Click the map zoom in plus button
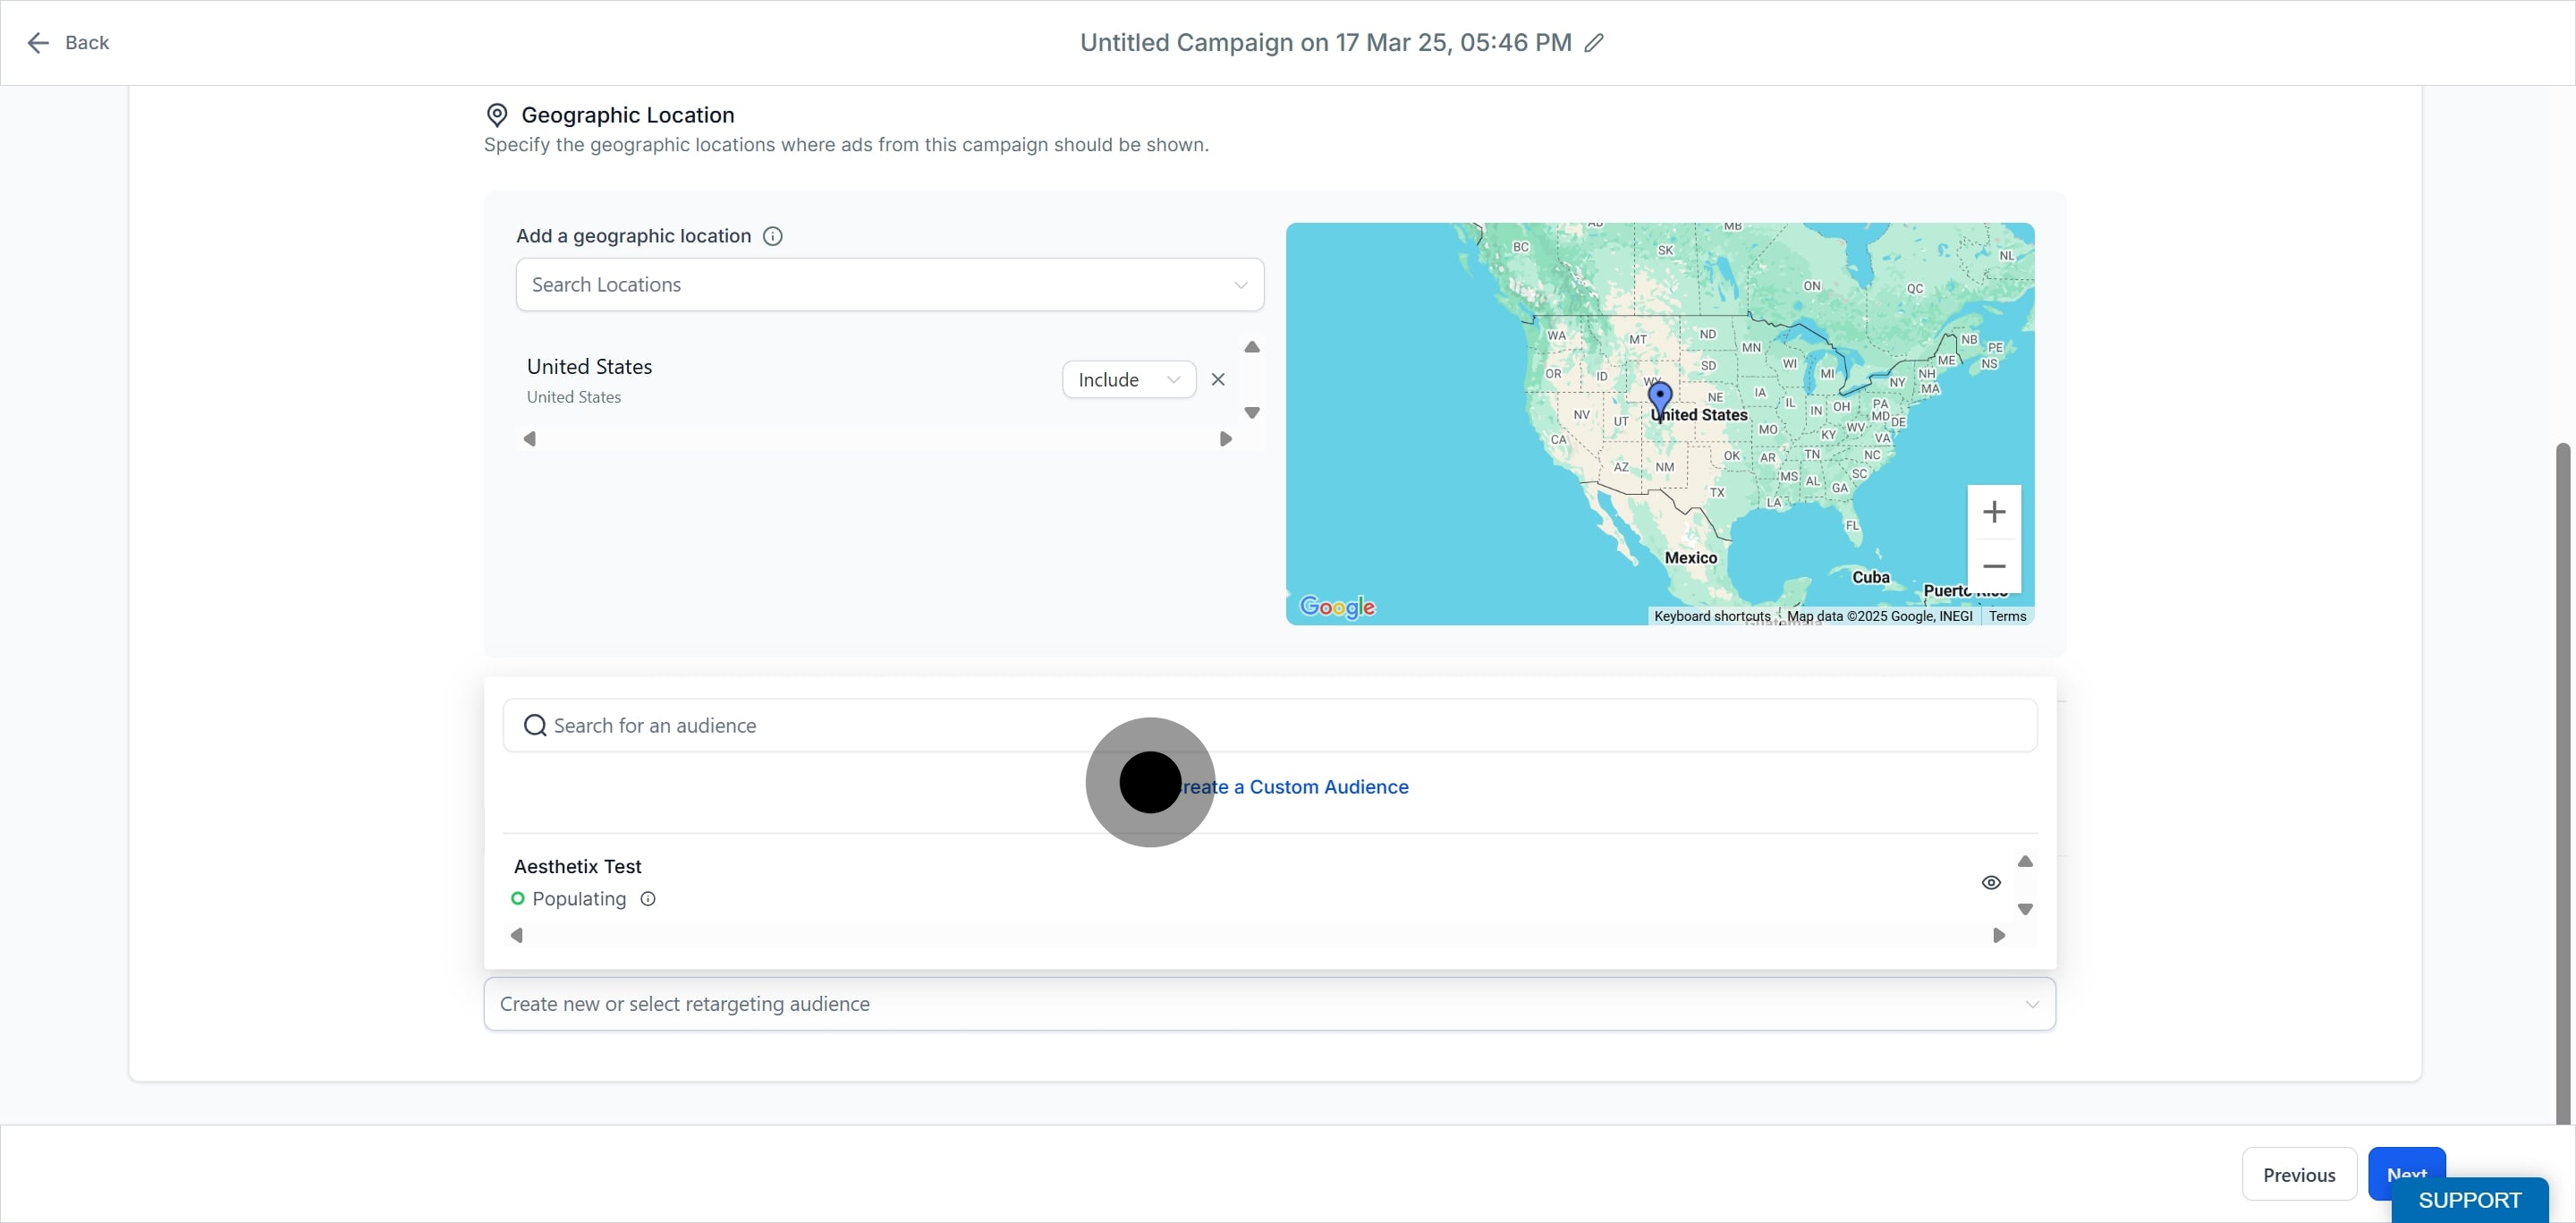Image resolution: width=2576 pixels, height=1223 pixels. click(x=1993, y=512)
